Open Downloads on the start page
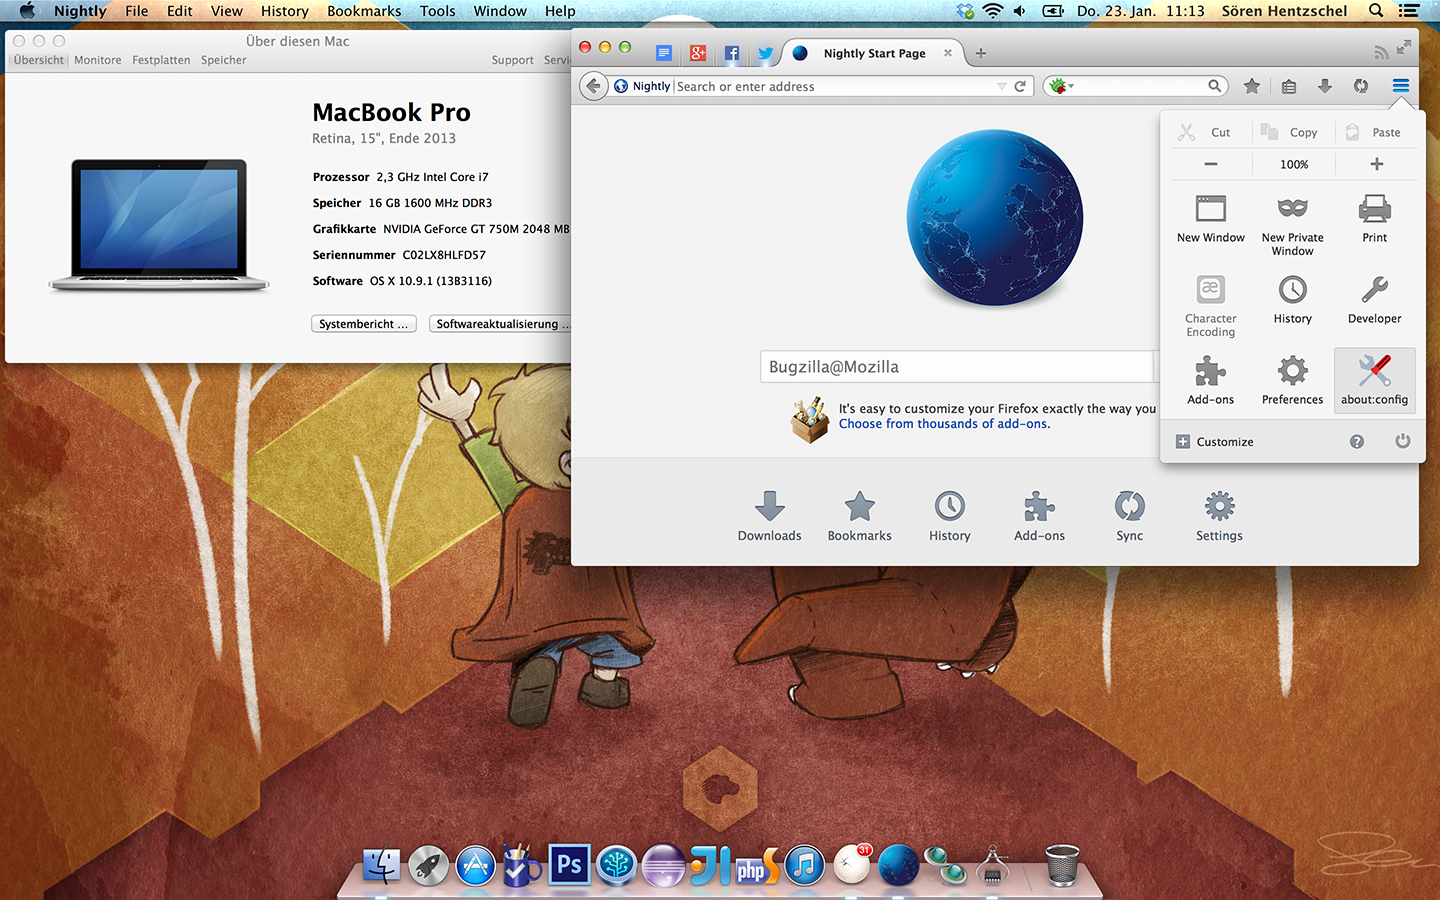Viewport: 1440px width, 900px height. pos(769,516)
